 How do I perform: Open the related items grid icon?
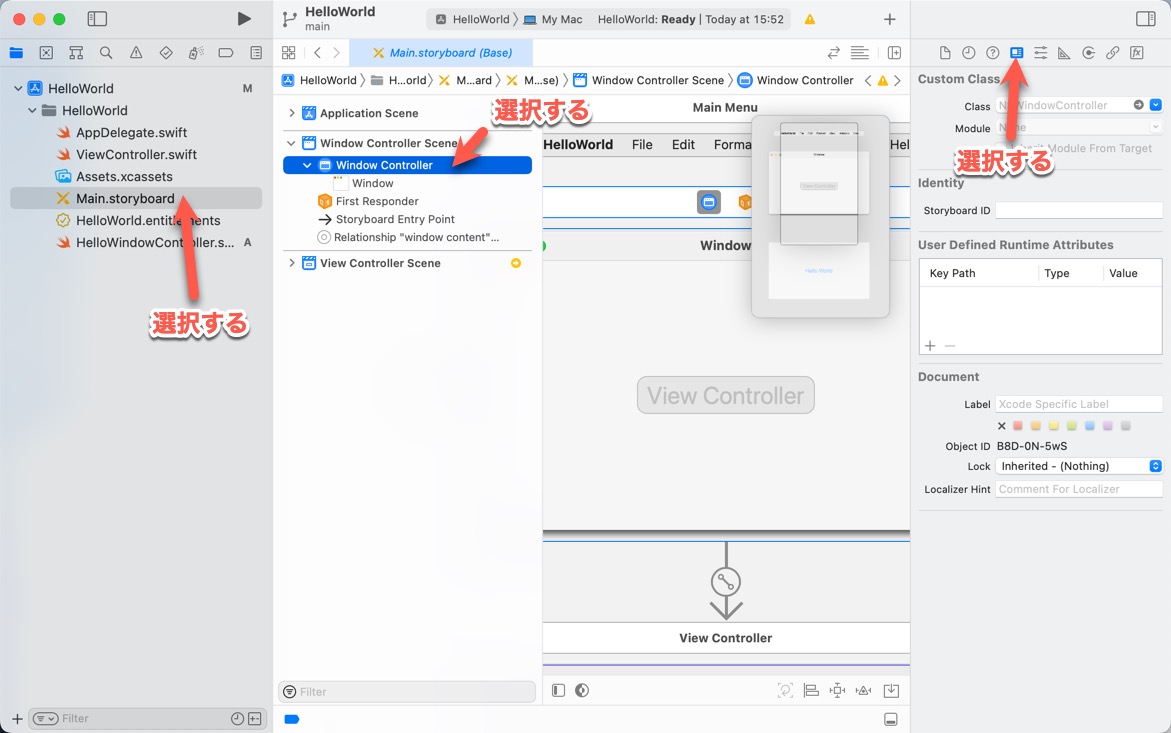(x=288, y=52)
